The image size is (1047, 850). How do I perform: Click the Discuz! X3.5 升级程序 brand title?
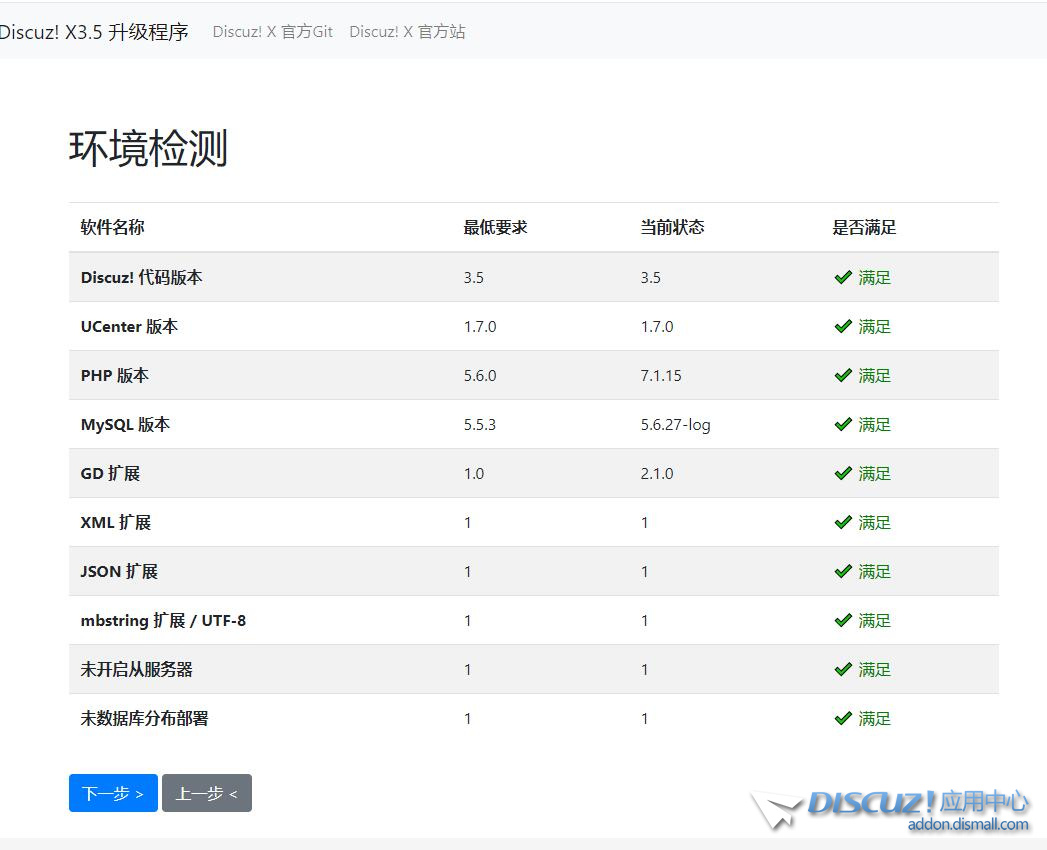[x=94, y=31]
